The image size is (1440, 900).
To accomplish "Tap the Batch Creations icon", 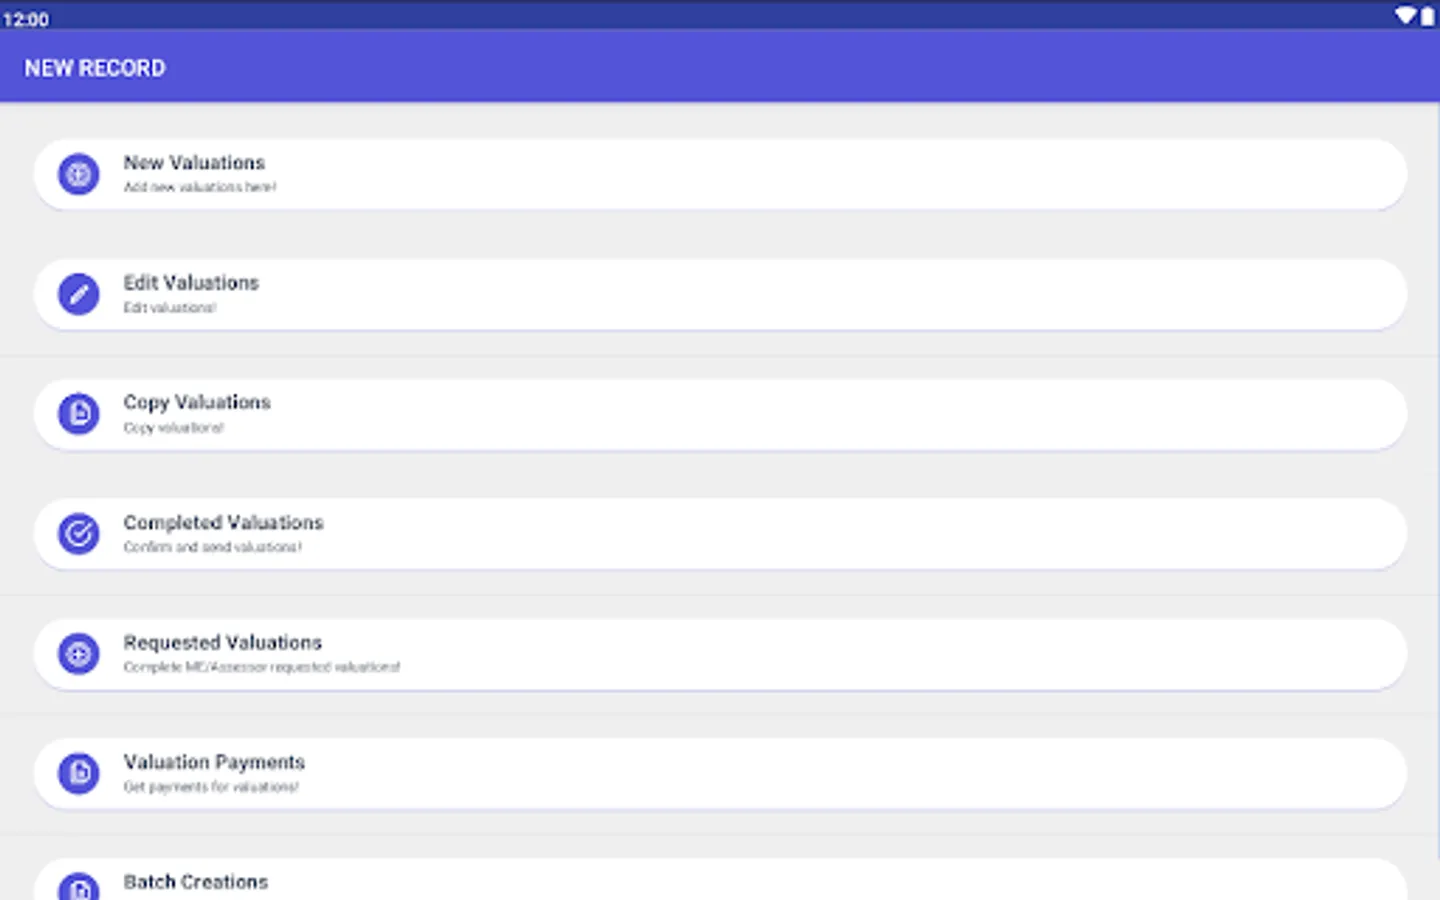I will point(78,886).
